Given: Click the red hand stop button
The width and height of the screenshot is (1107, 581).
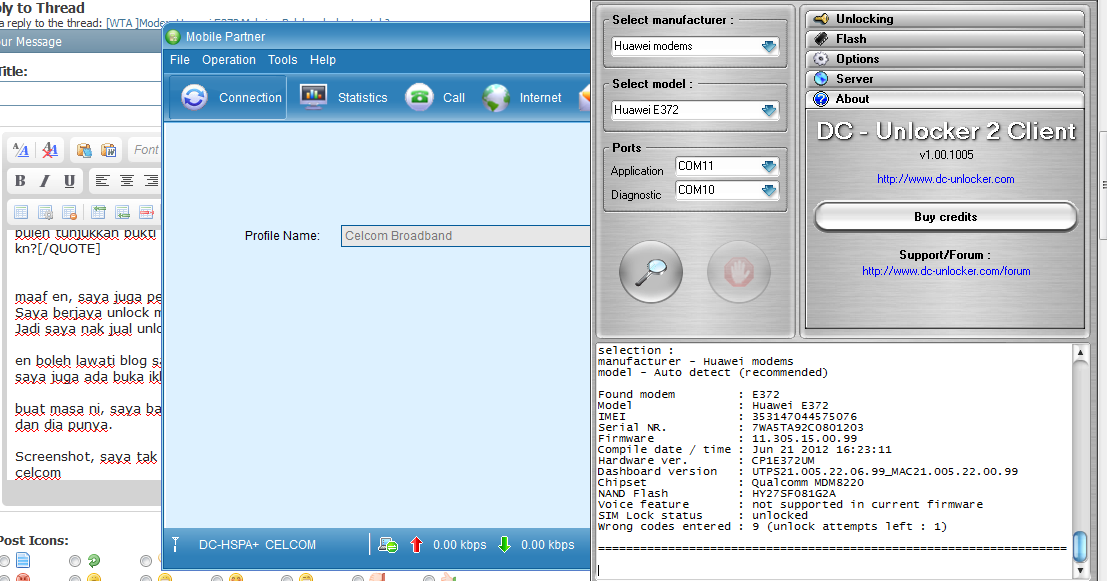Looking at the screenshot, I should (738, 272).
